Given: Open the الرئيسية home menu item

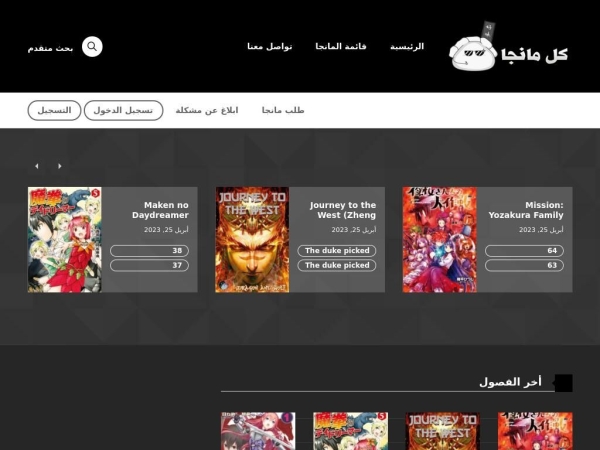Looking at the screenshot, I should coord(407,47).
